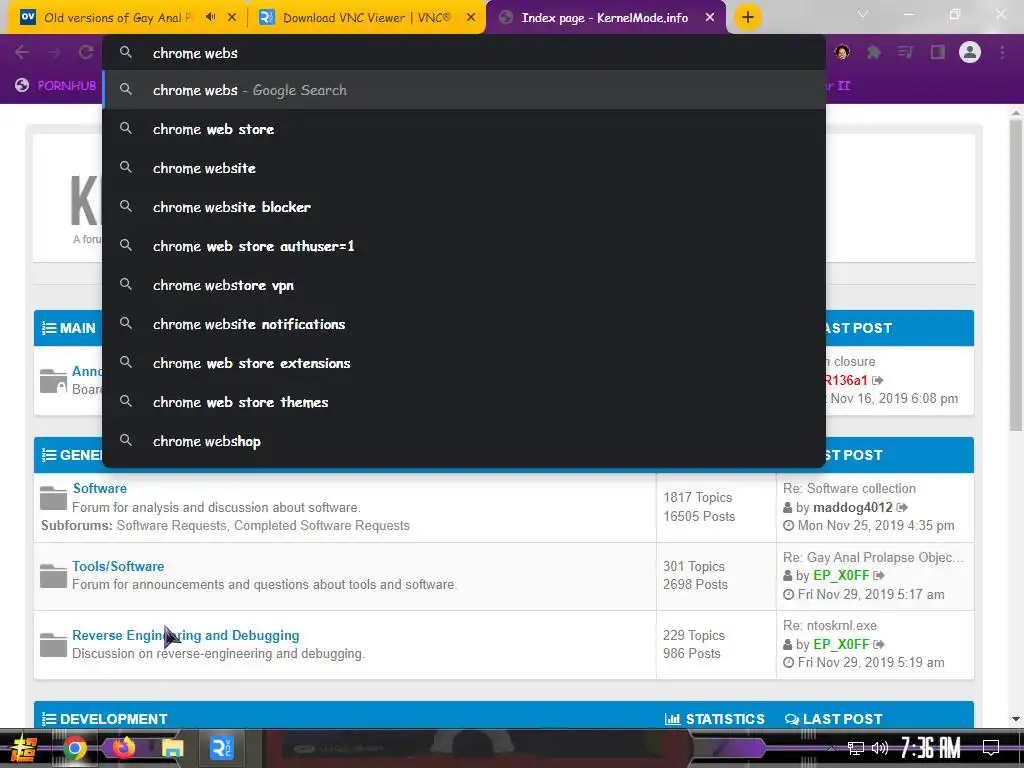Open EP_X0FF profile in Reverse Engineering row
Viewport: 1024px width, 768px height.
(841, 645)
